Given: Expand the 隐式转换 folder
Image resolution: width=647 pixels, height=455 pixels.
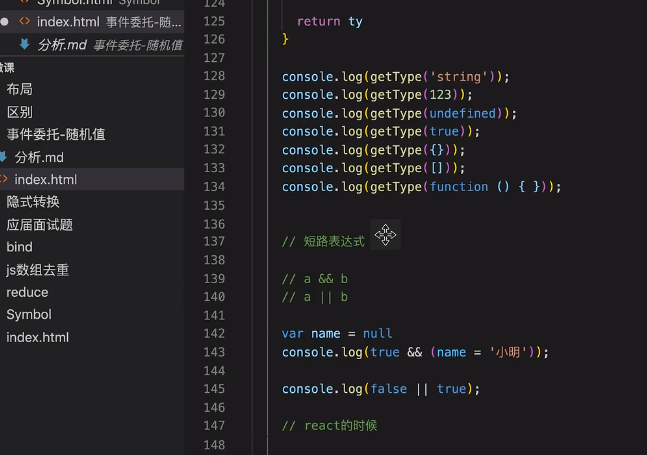Looking at the screenshot, I should 33,202.
